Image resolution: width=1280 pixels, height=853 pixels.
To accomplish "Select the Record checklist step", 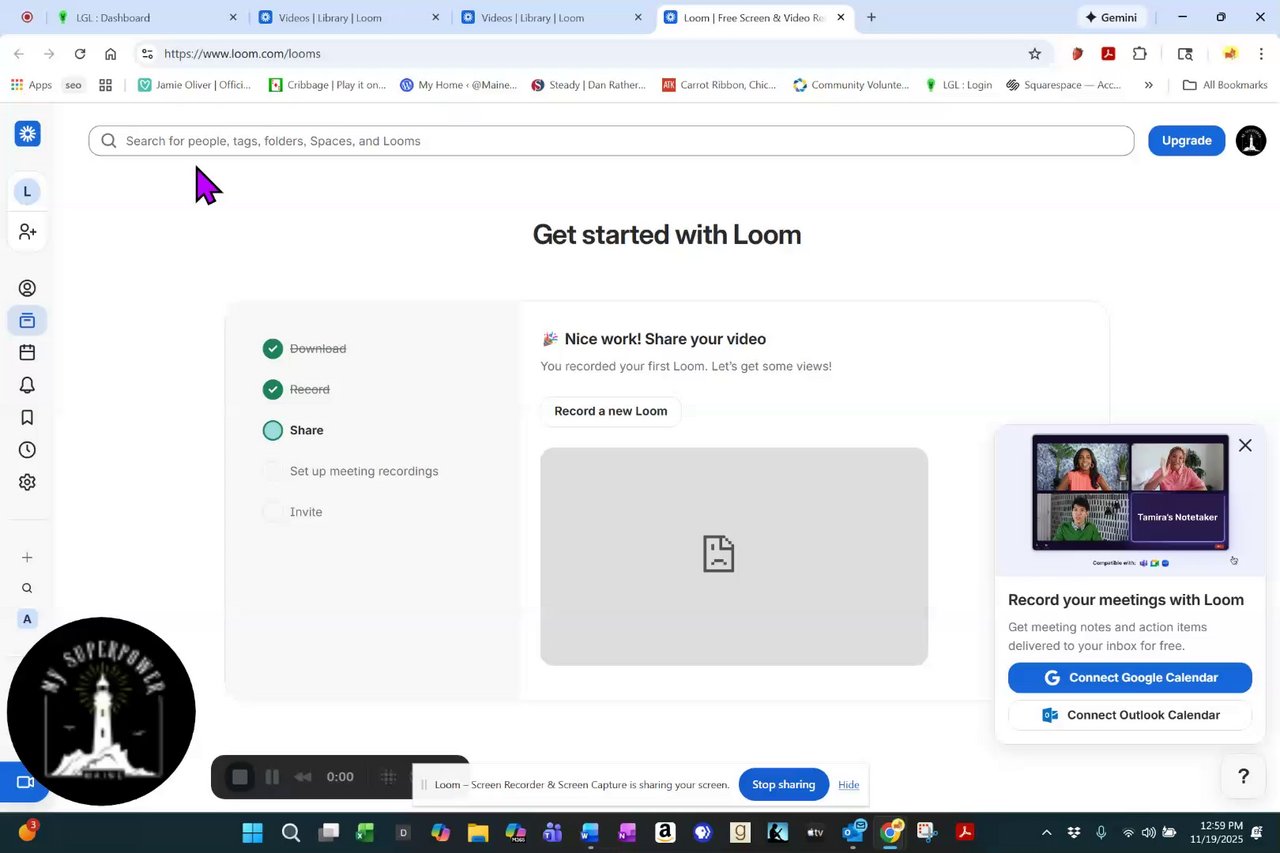I will coord(296,390).
